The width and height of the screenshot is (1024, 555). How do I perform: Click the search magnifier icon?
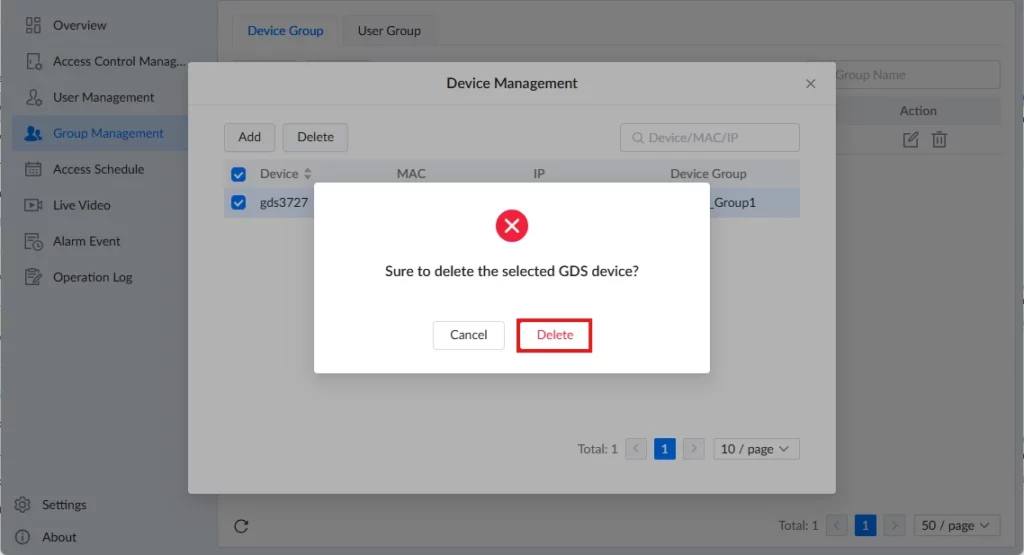point(637,138)
